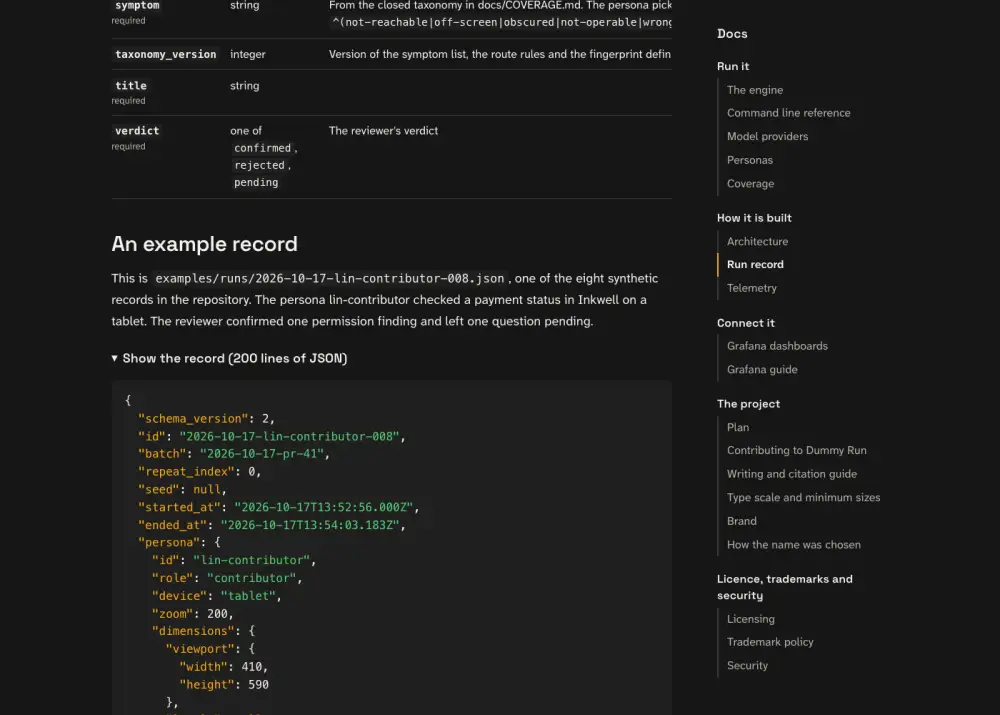Click the "contributor" role value
The width and height of the screenshot is (1000, 715).
pos(251,579)
